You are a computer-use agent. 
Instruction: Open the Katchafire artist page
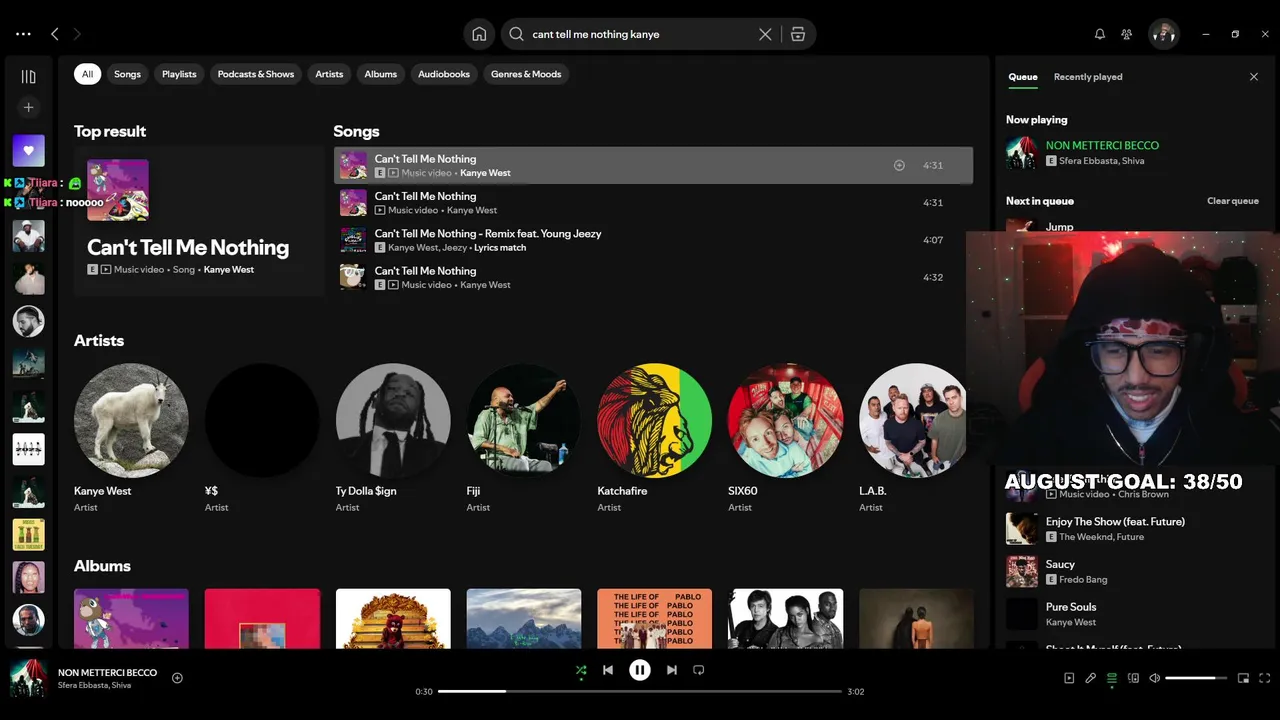point(655,420)
